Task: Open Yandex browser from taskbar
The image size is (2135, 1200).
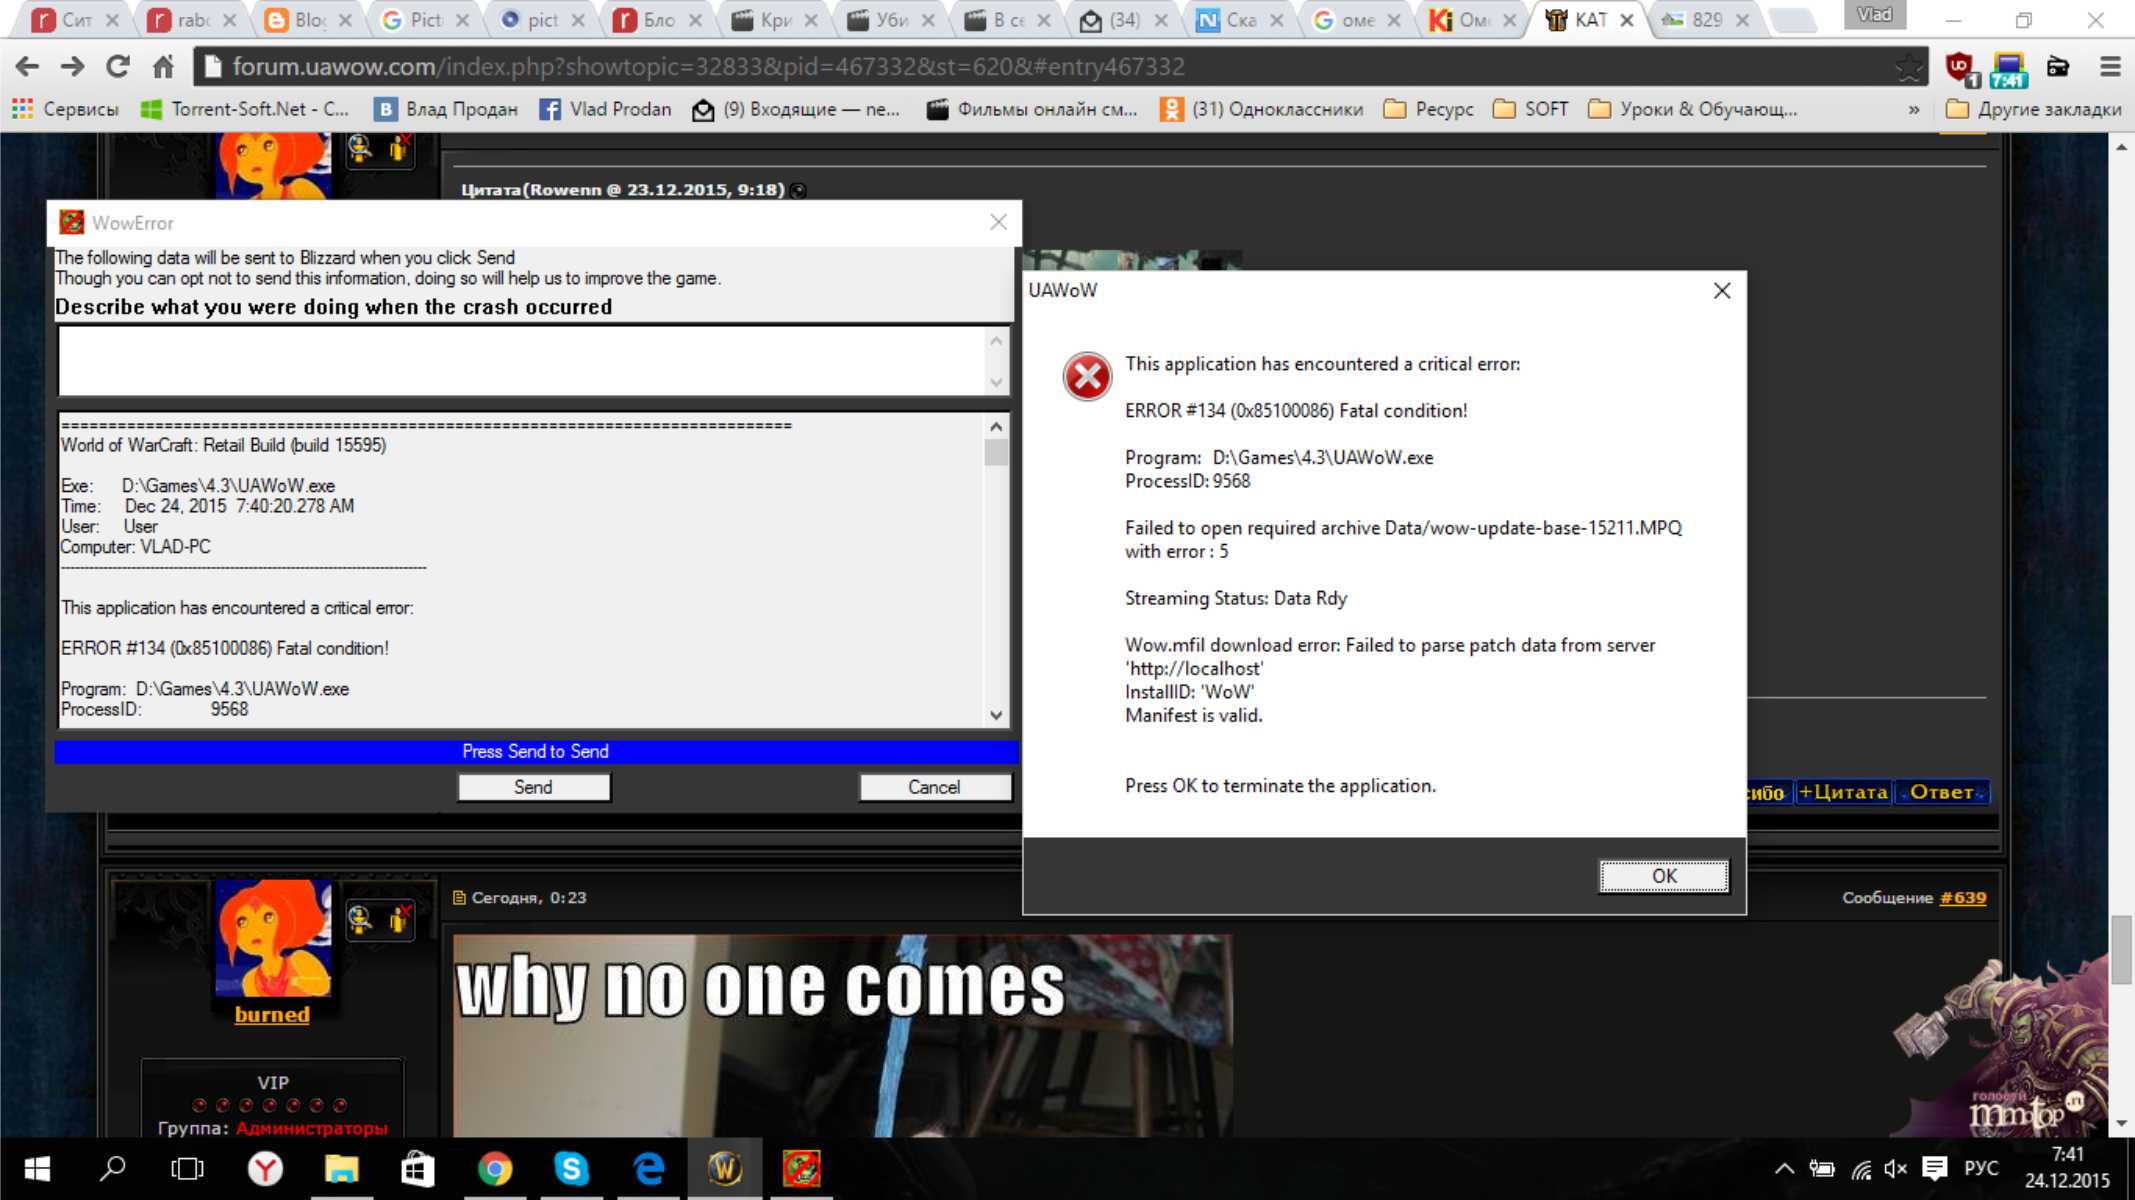Action: click(x=265, y=1168)
